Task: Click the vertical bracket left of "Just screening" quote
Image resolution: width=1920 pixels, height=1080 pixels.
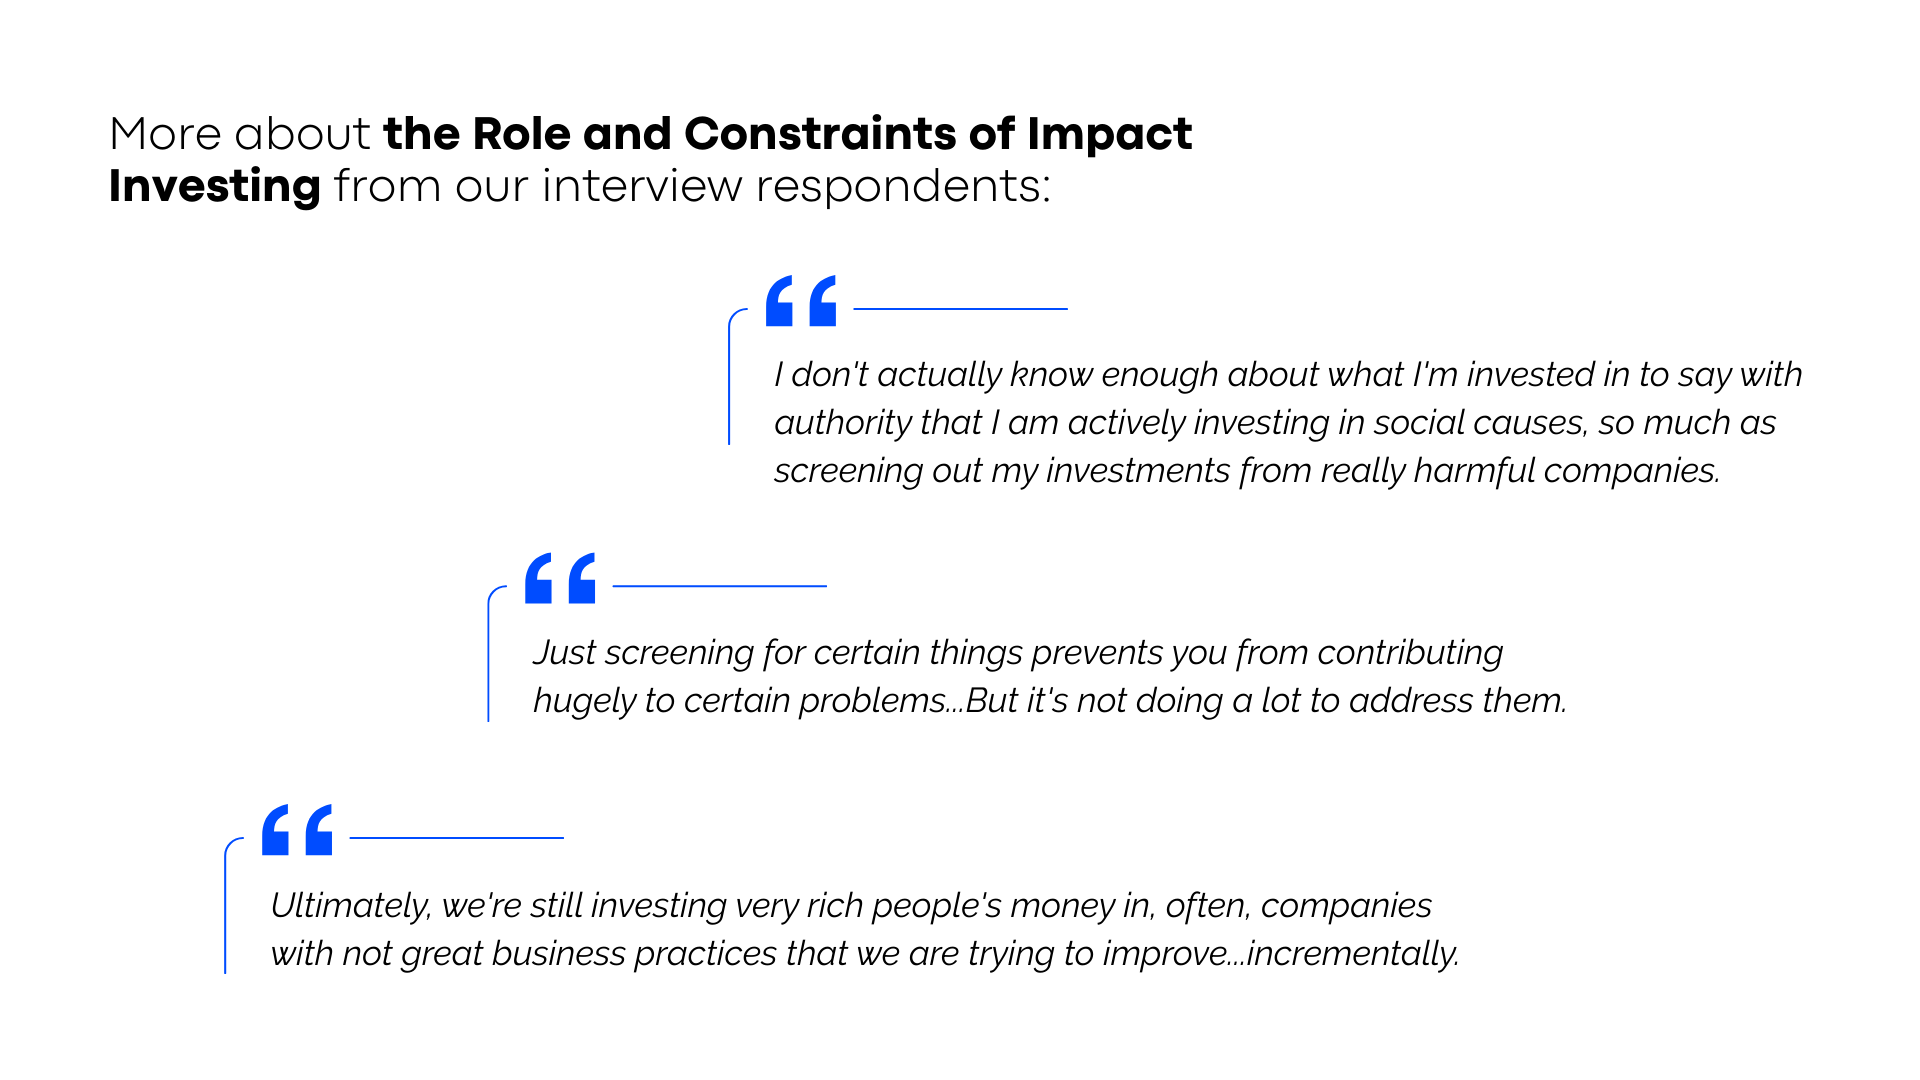Action: click(489, 655)
